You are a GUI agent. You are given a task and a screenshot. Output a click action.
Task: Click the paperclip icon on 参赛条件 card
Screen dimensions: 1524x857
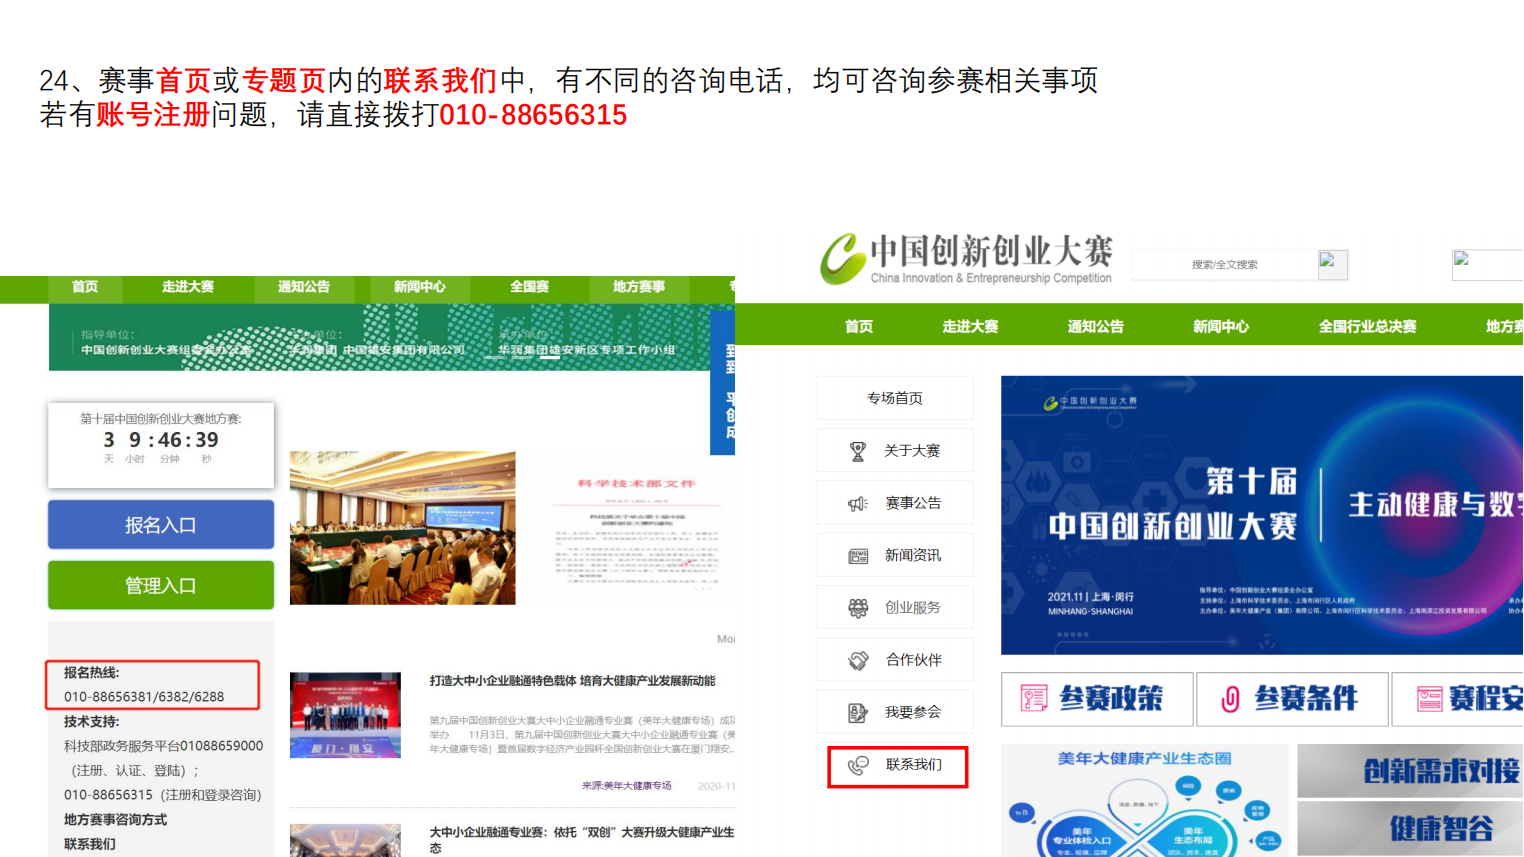click(x=1230, y=699)
